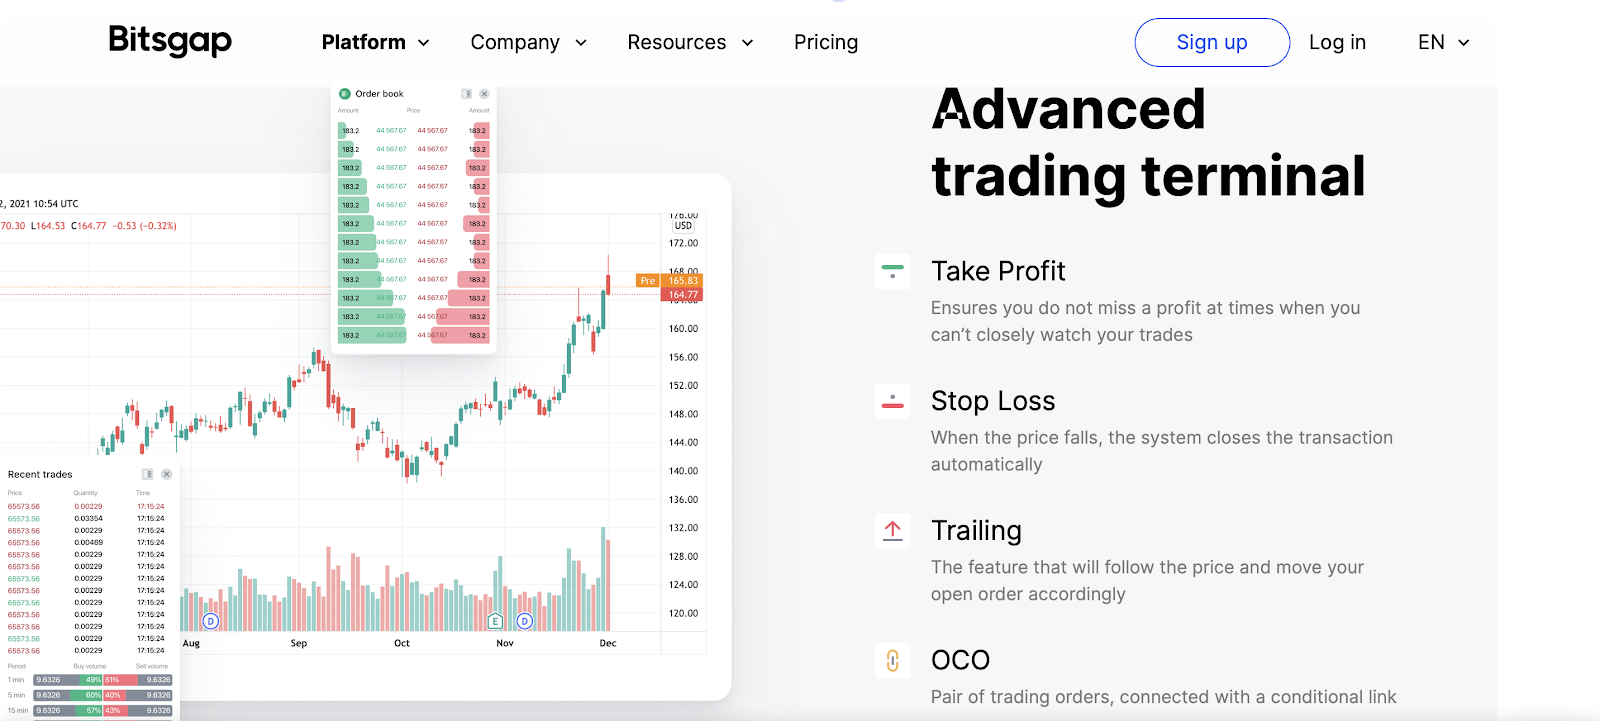Open the Company dropdown menu
1600x721 pixels.
coord(528,42)
